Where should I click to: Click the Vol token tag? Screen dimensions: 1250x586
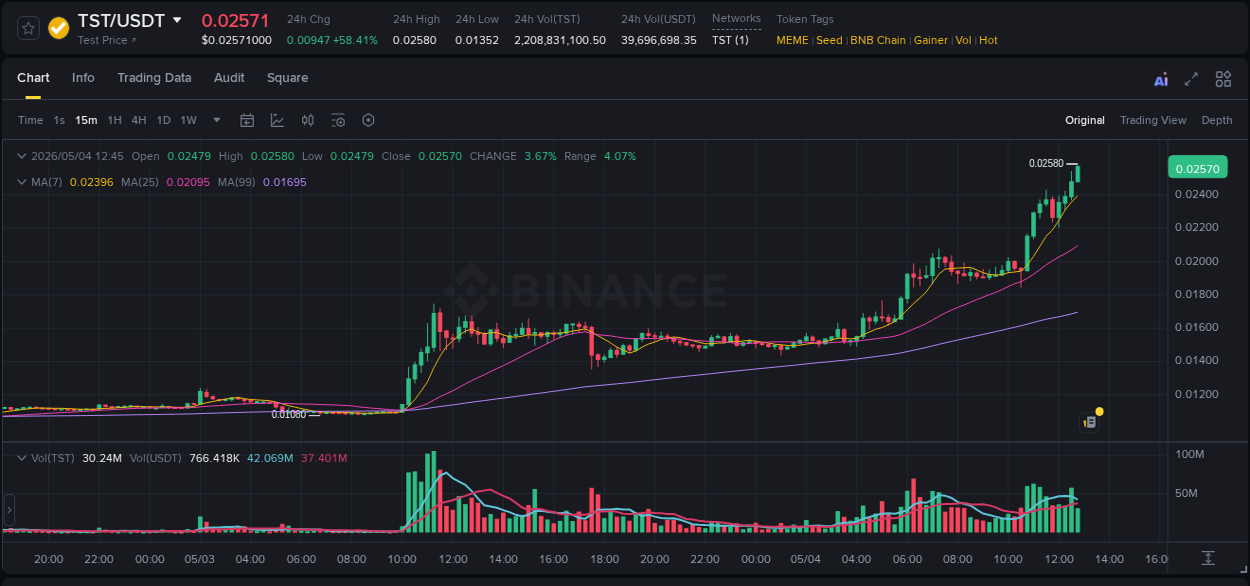[963, 40]
